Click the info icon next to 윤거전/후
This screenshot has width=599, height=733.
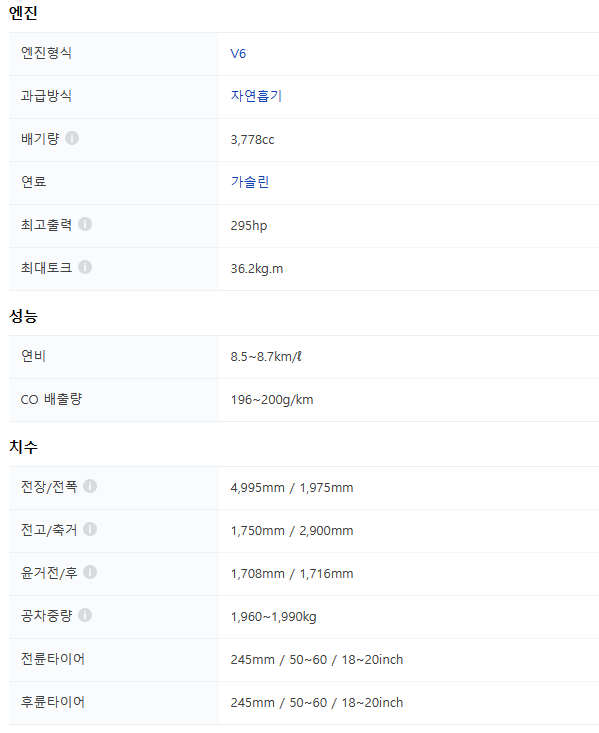(x=90, y=572)
